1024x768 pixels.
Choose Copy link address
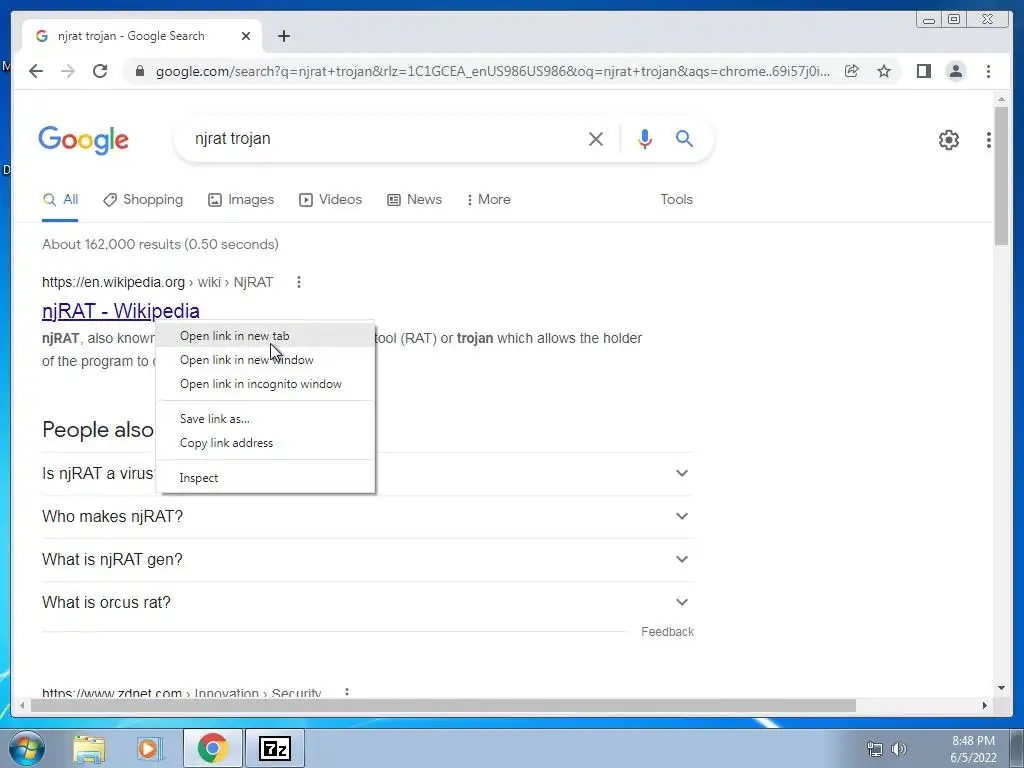click(266, 443)
